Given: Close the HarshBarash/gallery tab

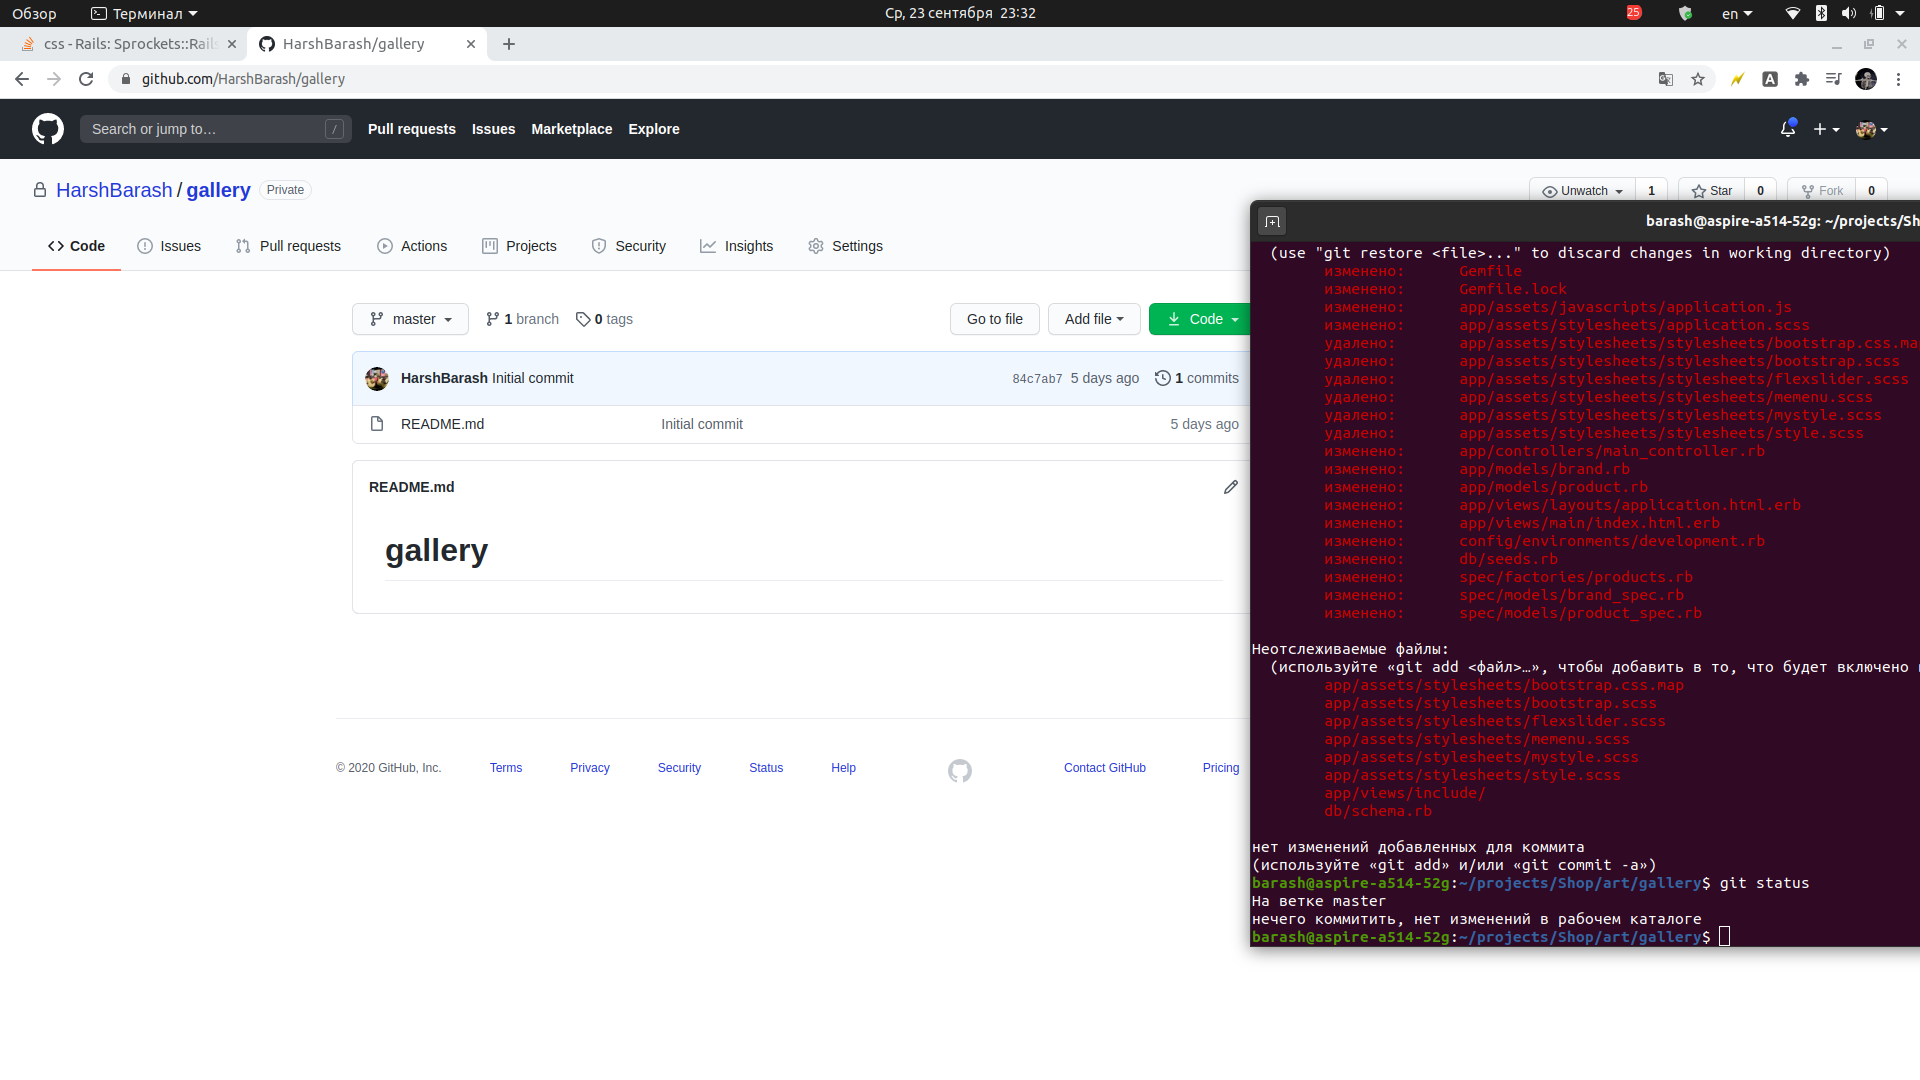Looking at the screenshot, I should tap(471, 44).
